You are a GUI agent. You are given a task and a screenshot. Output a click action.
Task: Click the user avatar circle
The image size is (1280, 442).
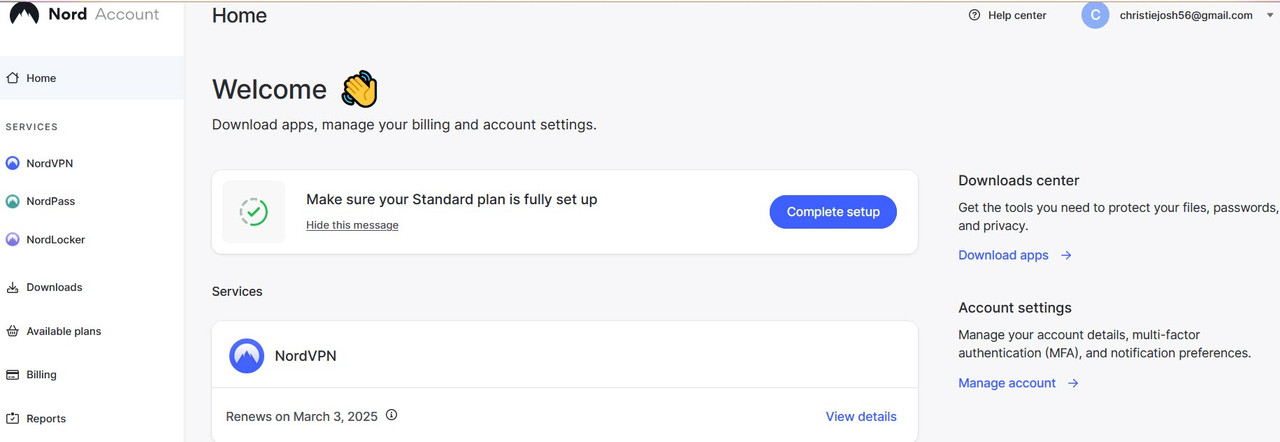tap(1096, 15)
